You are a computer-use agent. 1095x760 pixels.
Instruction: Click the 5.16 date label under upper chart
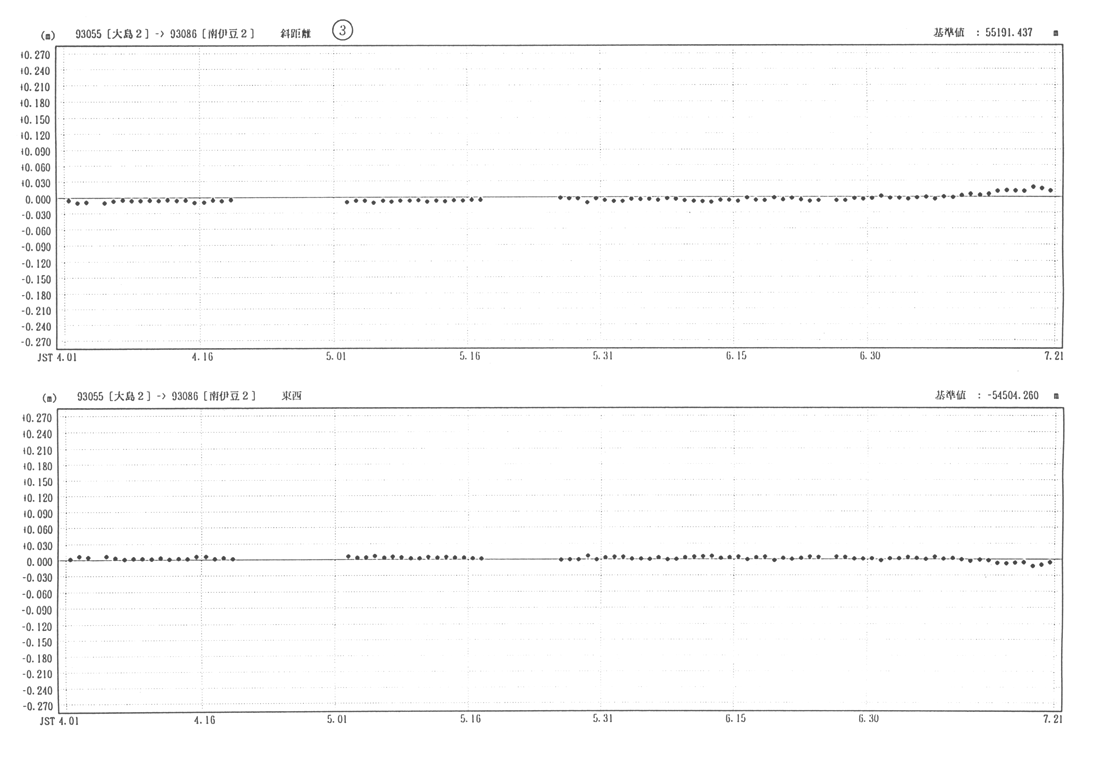[469, 356]
